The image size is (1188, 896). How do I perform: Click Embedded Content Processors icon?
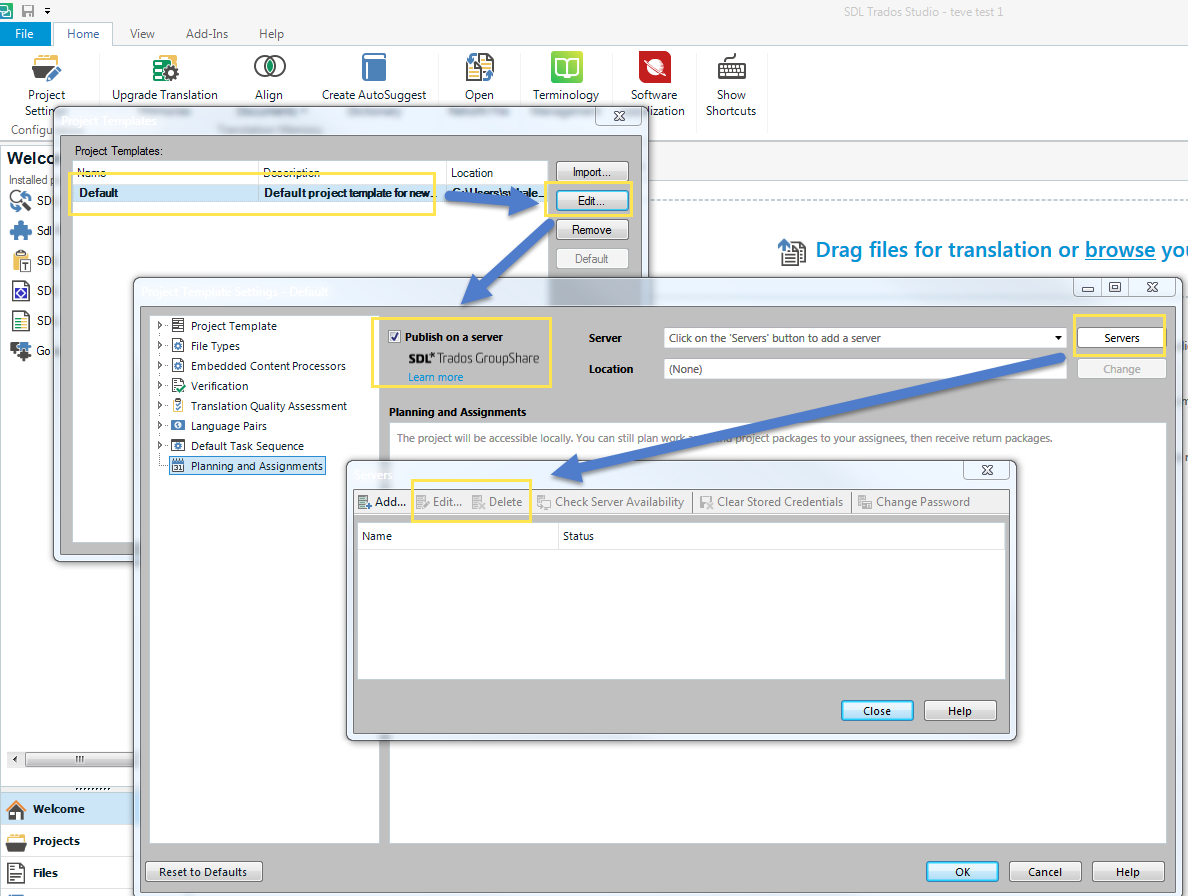(x=178, y=365)
